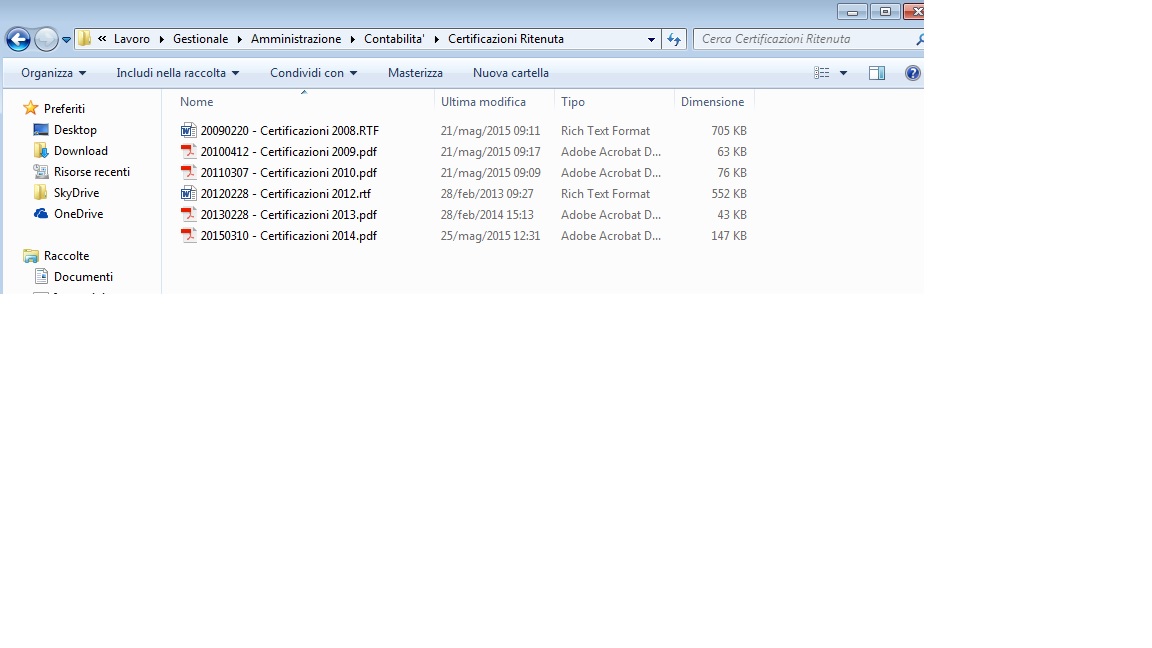Select the 20100412 Certificazioni 2009 PDF icon
Viewport: 1152px width, 648px height.
[x=188, y=152]
